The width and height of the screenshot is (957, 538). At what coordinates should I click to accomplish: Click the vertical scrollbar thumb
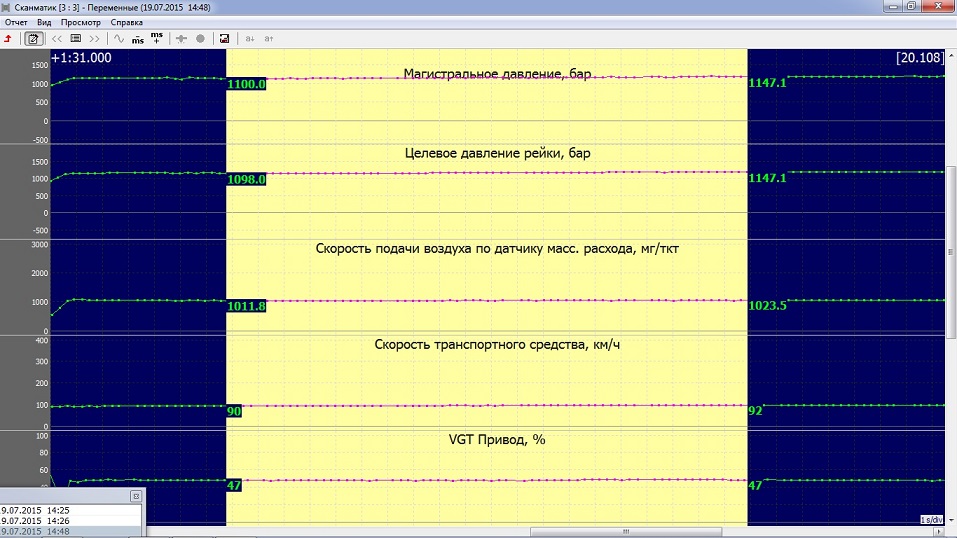click(951, 252)
